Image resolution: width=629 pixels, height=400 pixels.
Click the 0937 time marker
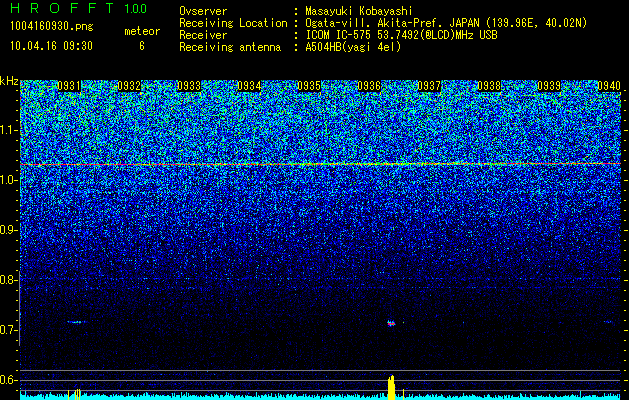click(x=429, y=86)
